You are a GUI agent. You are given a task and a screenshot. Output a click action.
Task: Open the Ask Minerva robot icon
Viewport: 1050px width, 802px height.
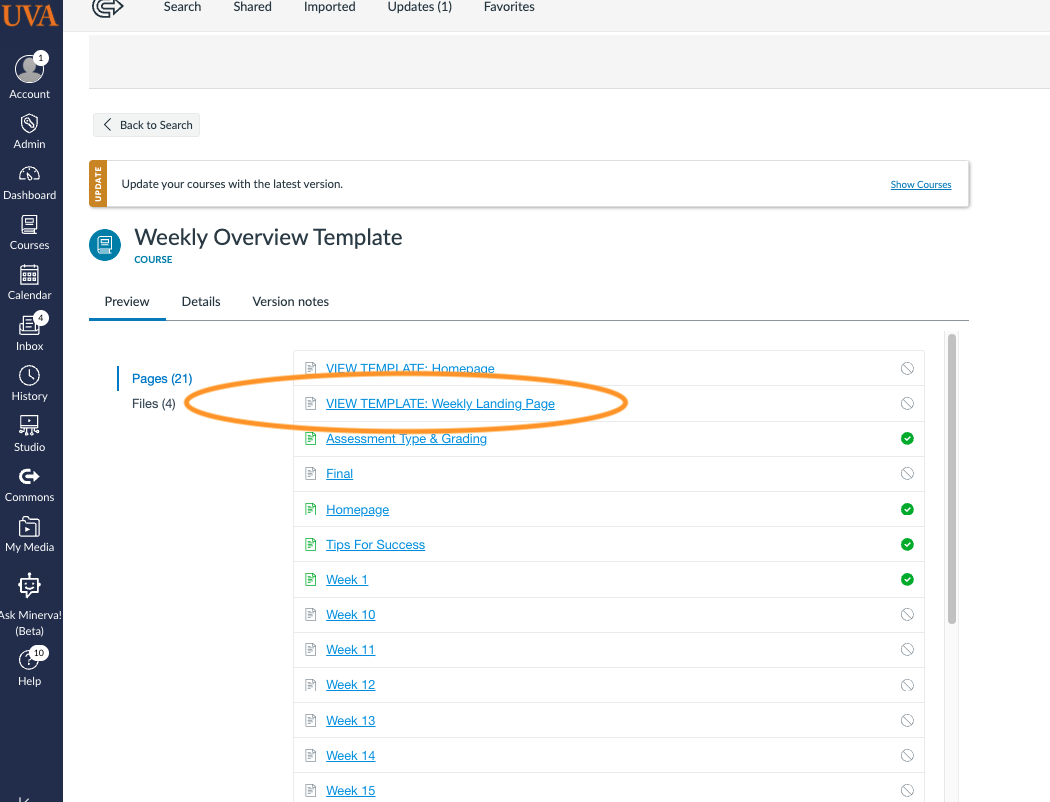pos(29,586)
